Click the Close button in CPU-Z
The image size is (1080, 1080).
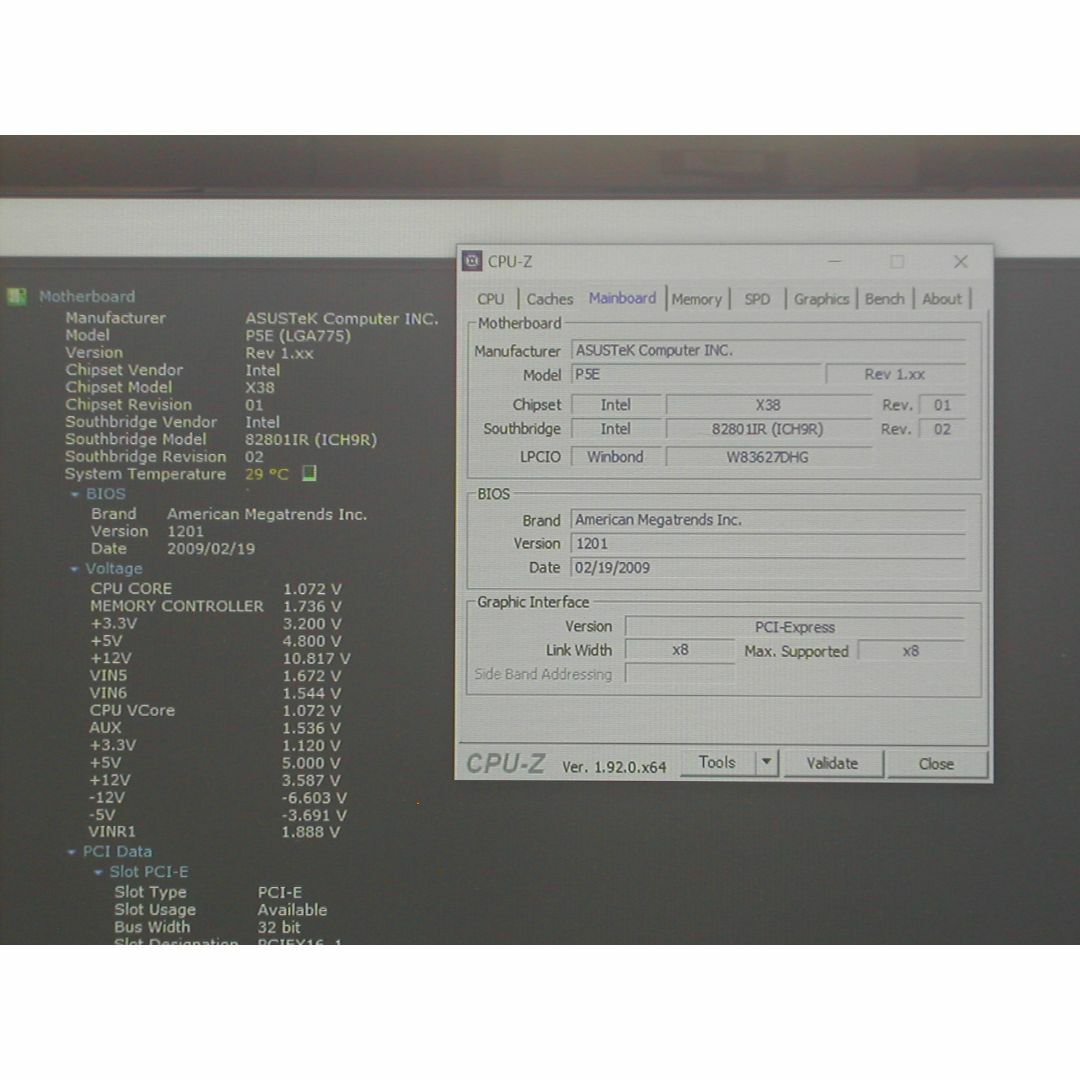pyautogui.click(x=936, y=764)
